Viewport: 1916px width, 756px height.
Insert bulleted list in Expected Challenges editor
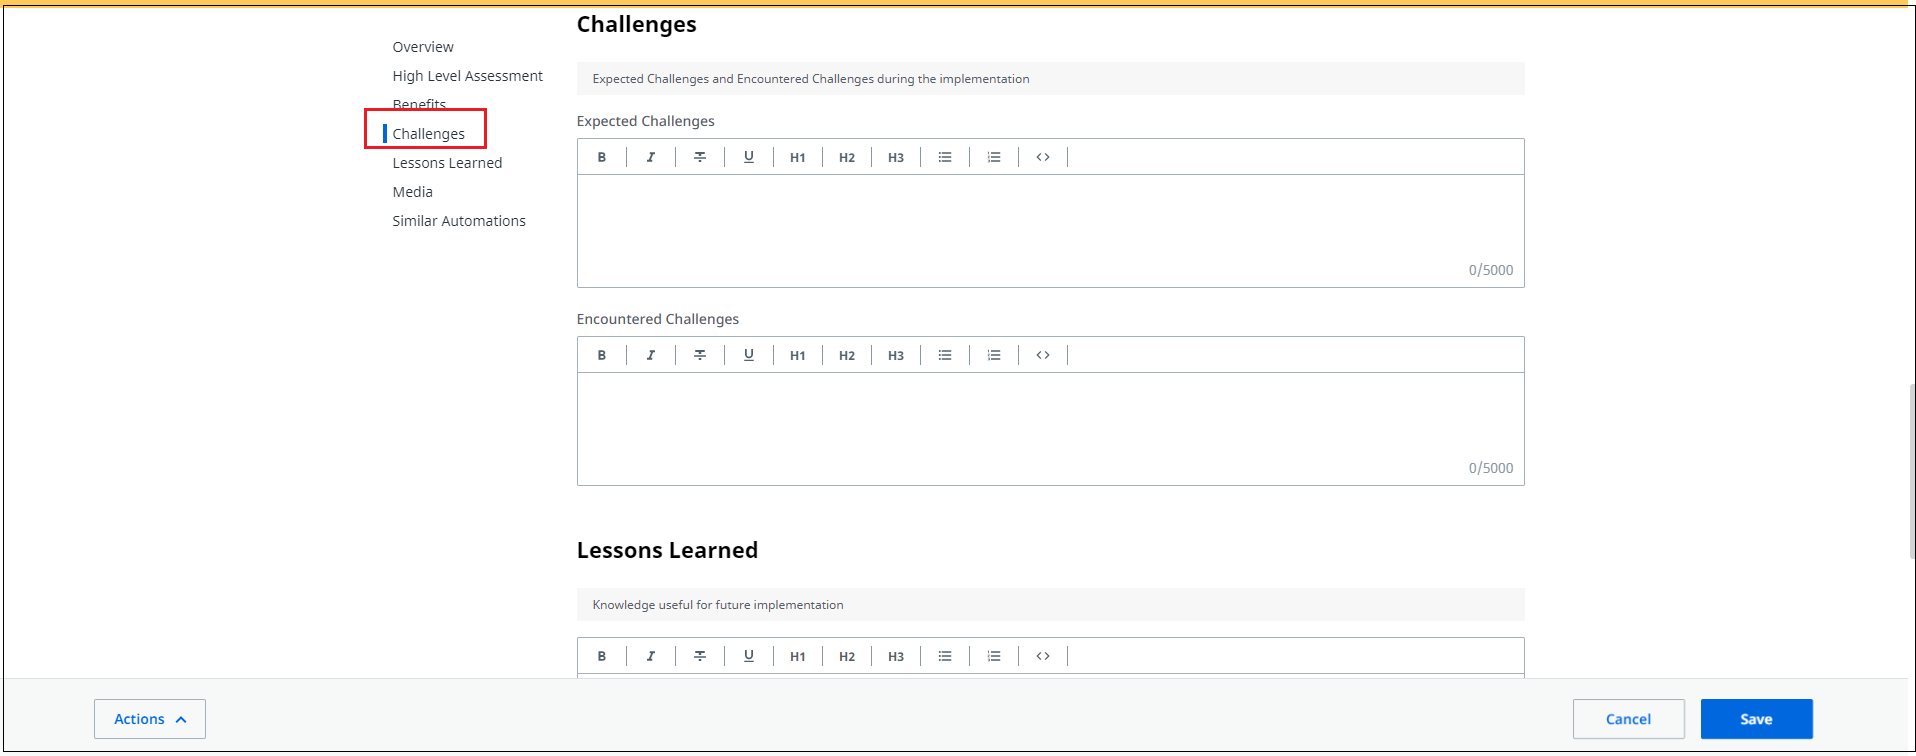(x=945, y=157)
